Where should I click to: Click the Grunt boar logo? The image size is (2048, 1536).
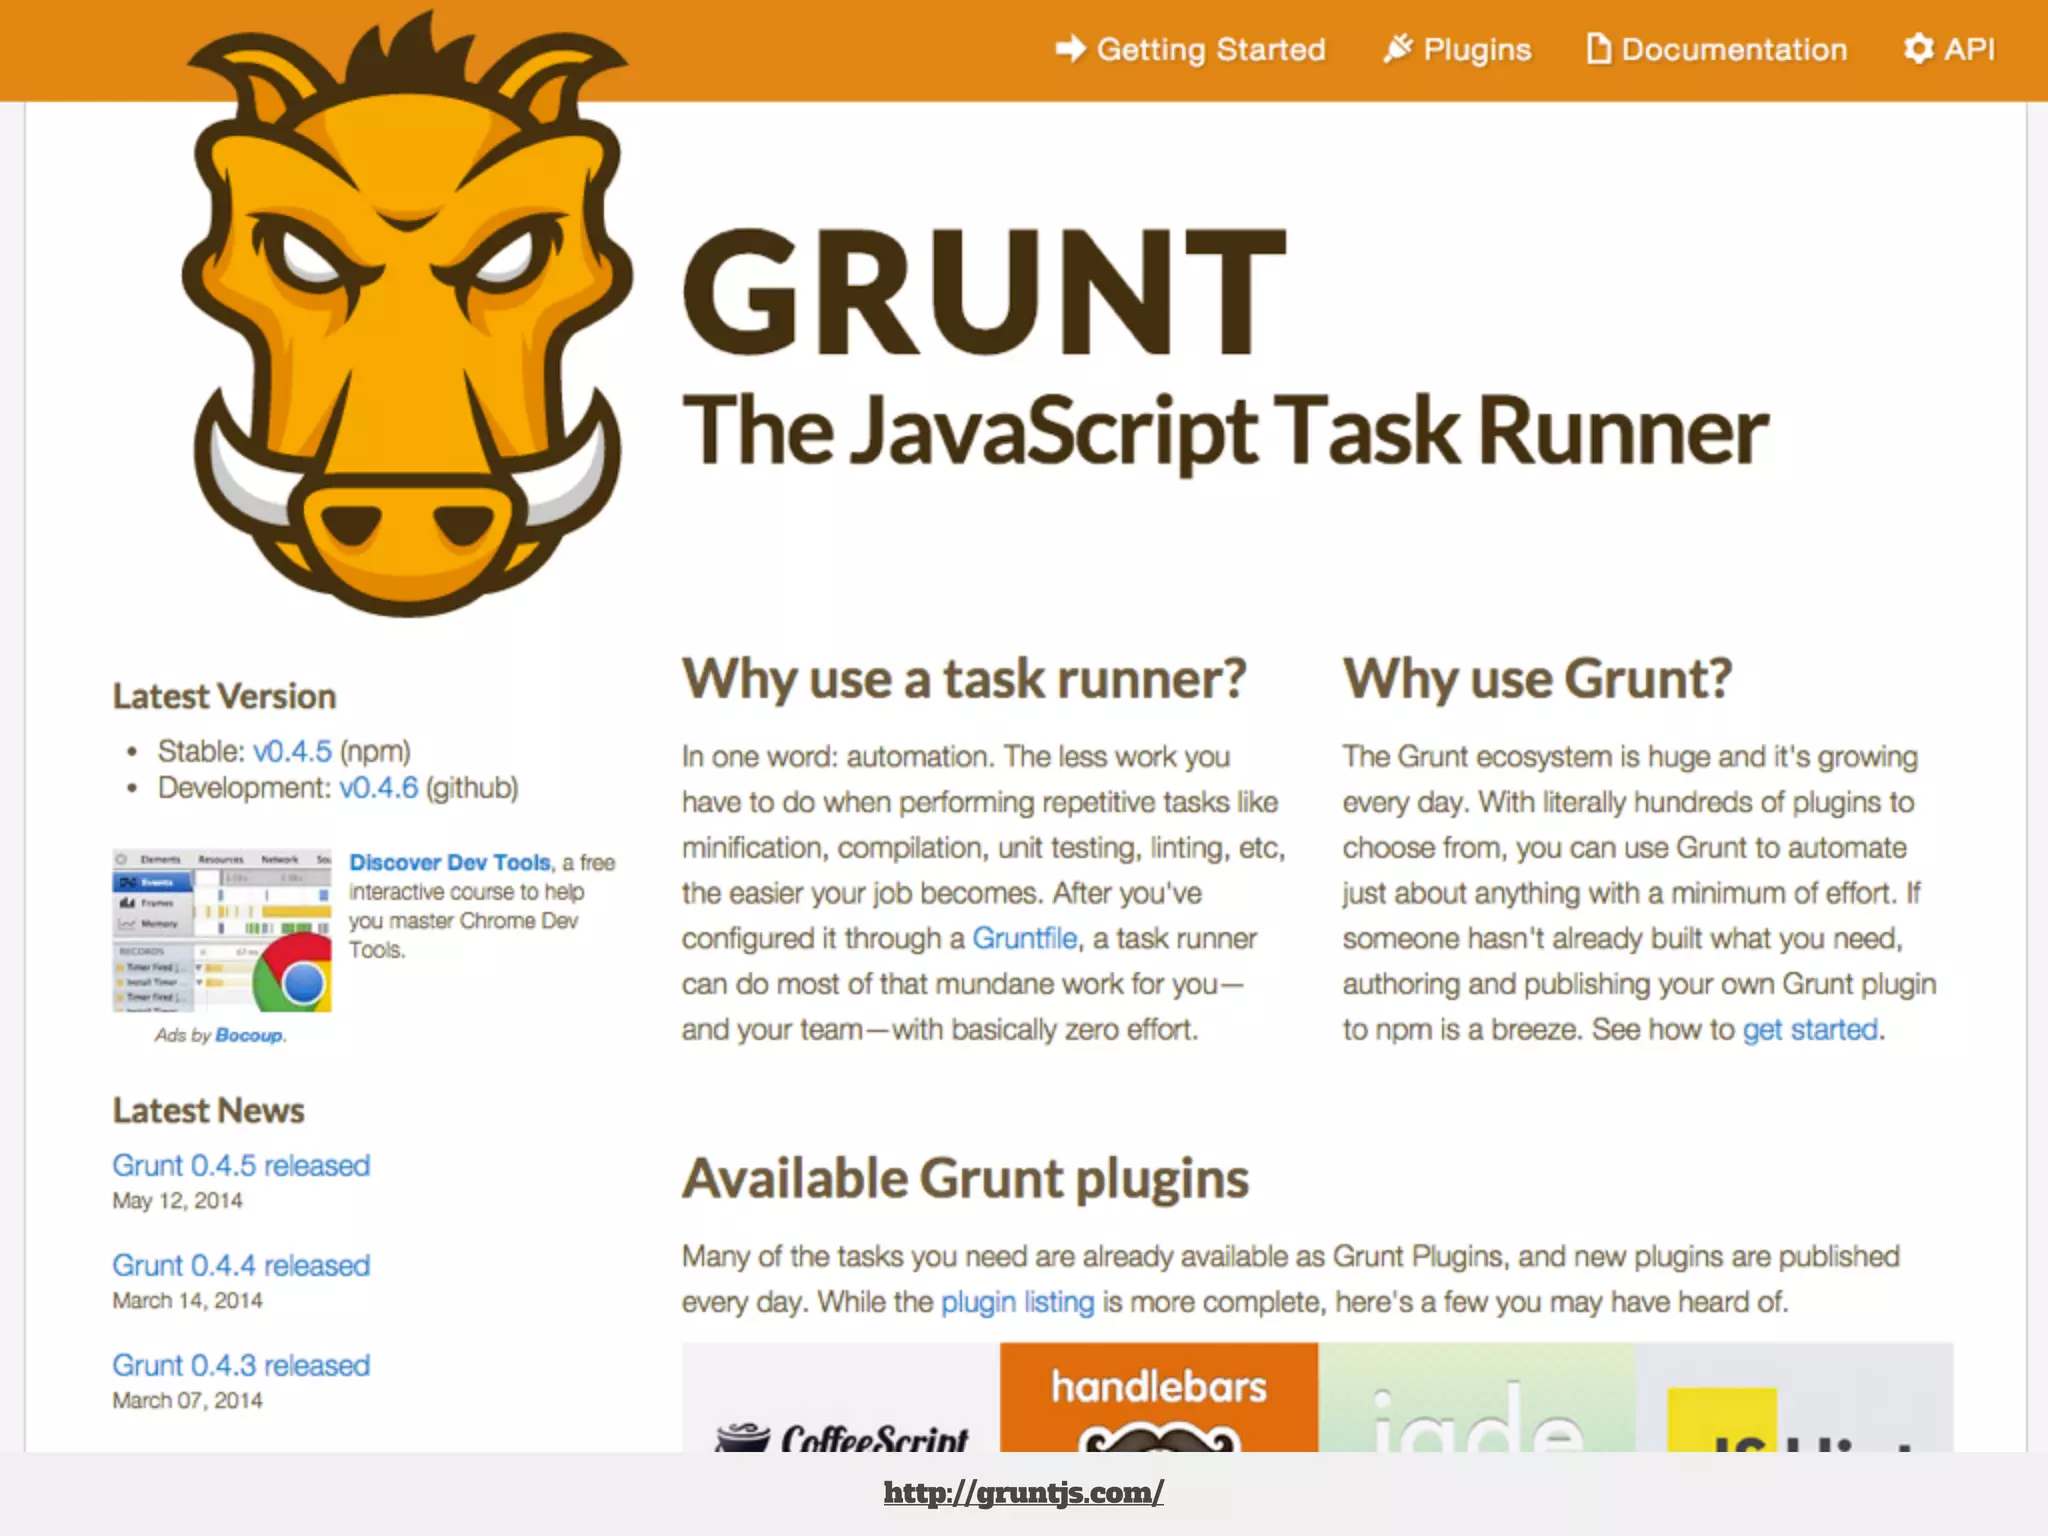(x=406, y=315)
